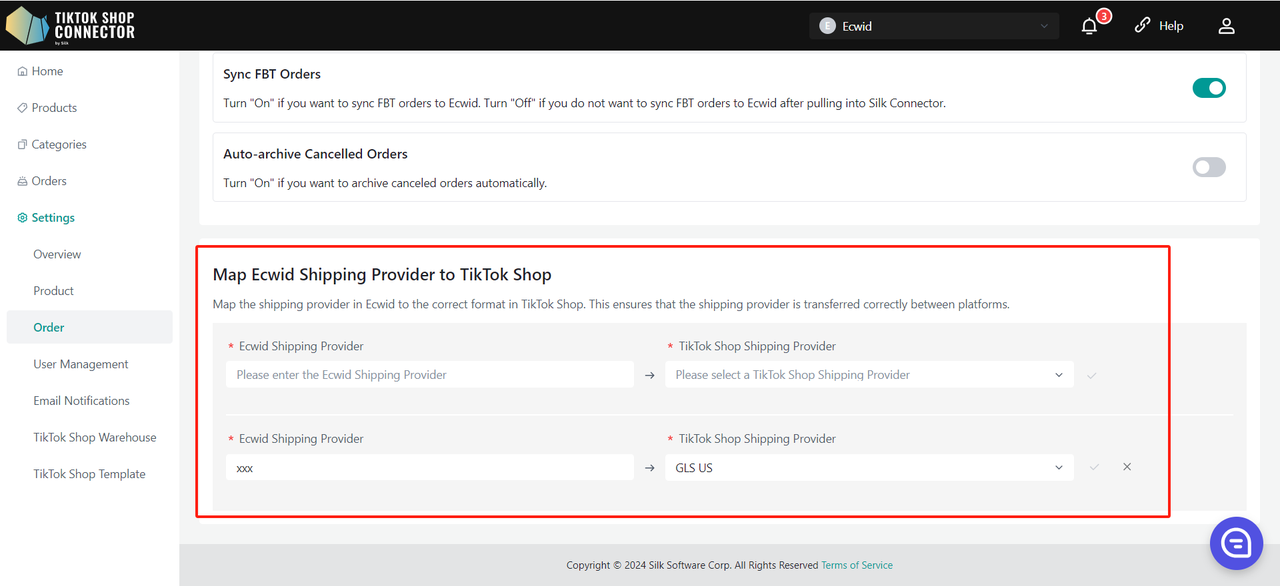
Task: Confirm the xxx to GLS US mapping checkmark
Action: click(1094, 467)
